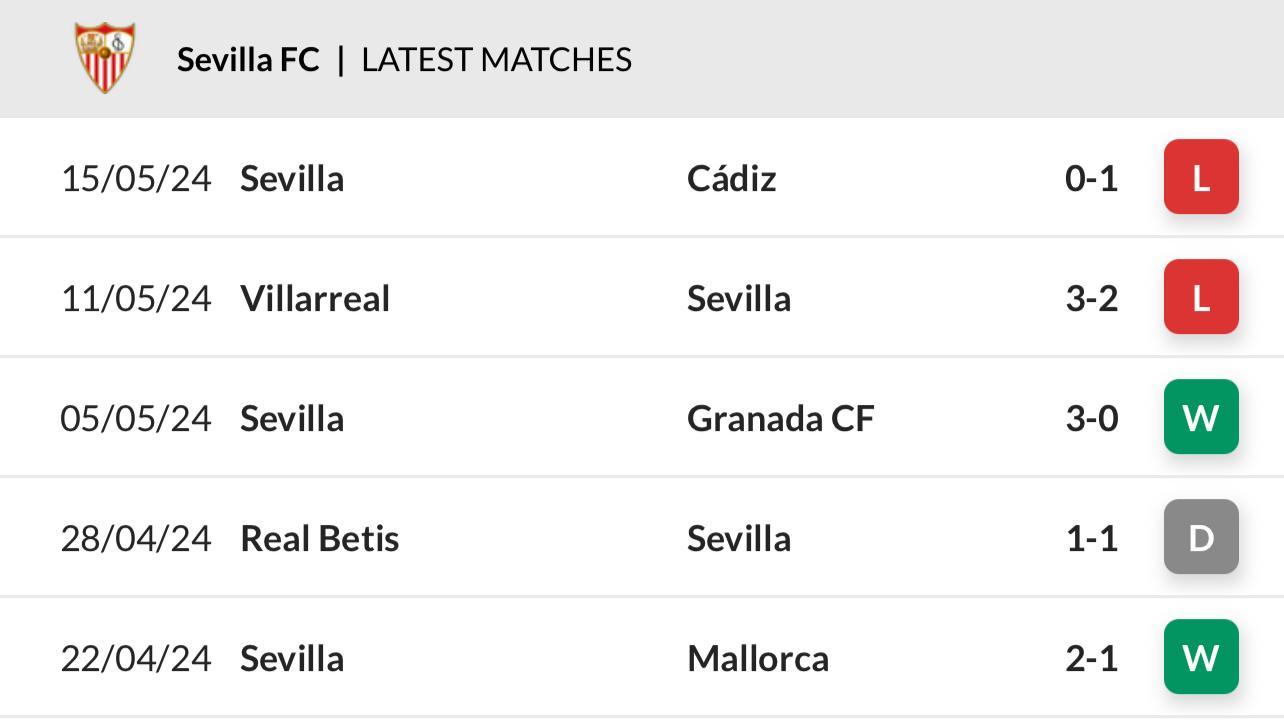The height and width of the screenshot is (720, 1284).
Task: Click the 3-0 Granada CF score
Action: coord(1092,418)
